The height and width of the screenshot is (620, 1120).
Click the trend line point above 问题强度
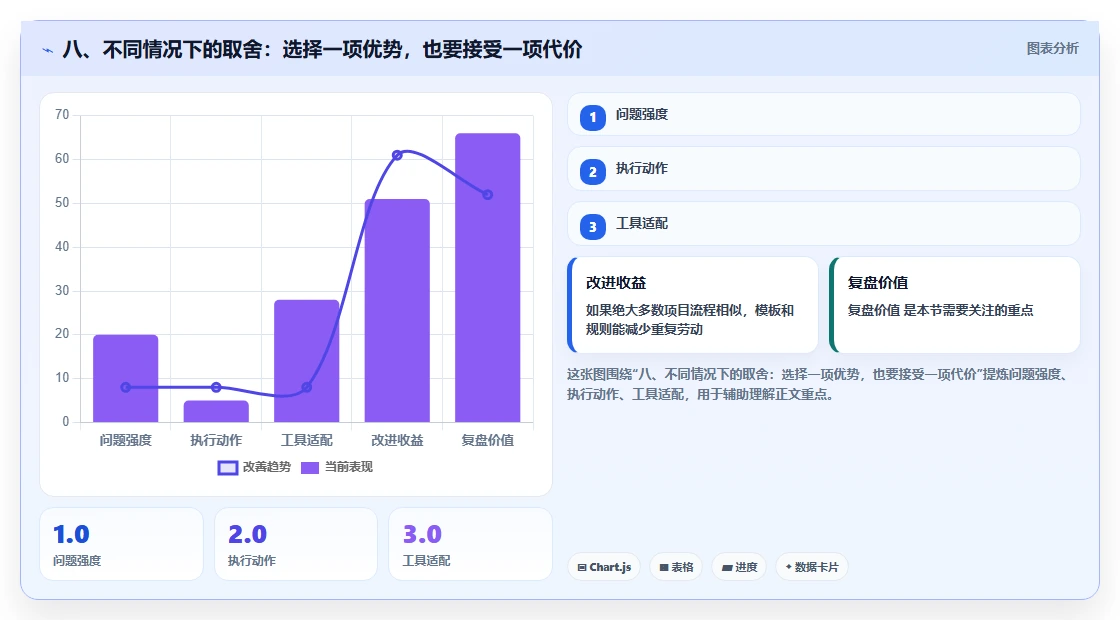click(126, 387)
